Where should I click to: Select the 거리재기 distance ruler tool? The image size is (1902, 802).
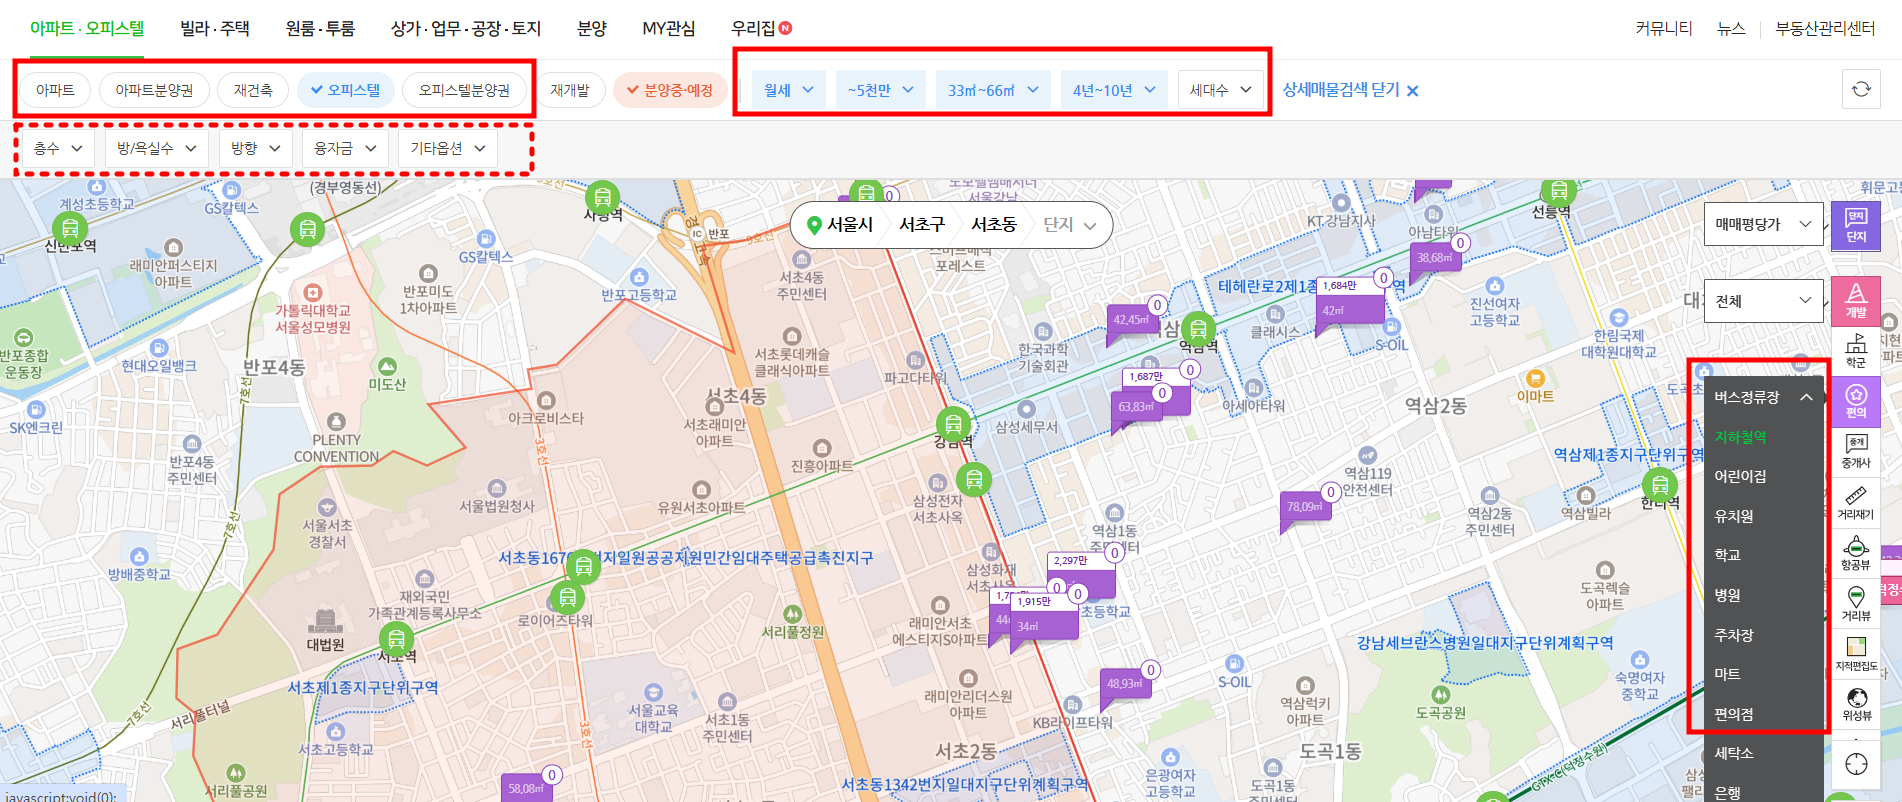click(x=1856, y=503)
